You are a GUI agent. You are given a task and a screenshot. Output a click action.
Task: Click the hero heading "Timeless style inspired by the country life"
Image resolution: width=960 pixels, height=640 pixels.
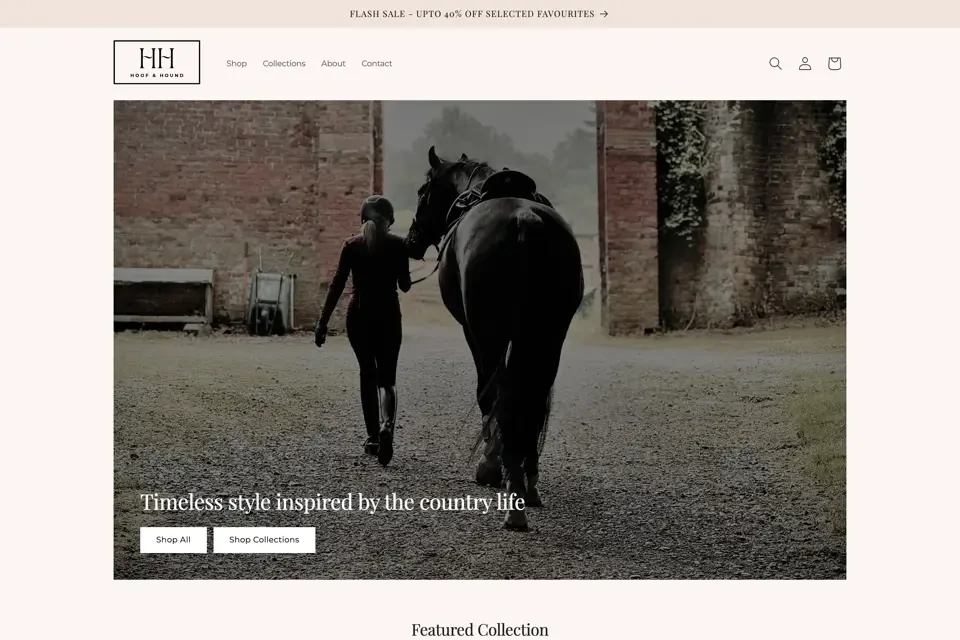click(332, 502)
